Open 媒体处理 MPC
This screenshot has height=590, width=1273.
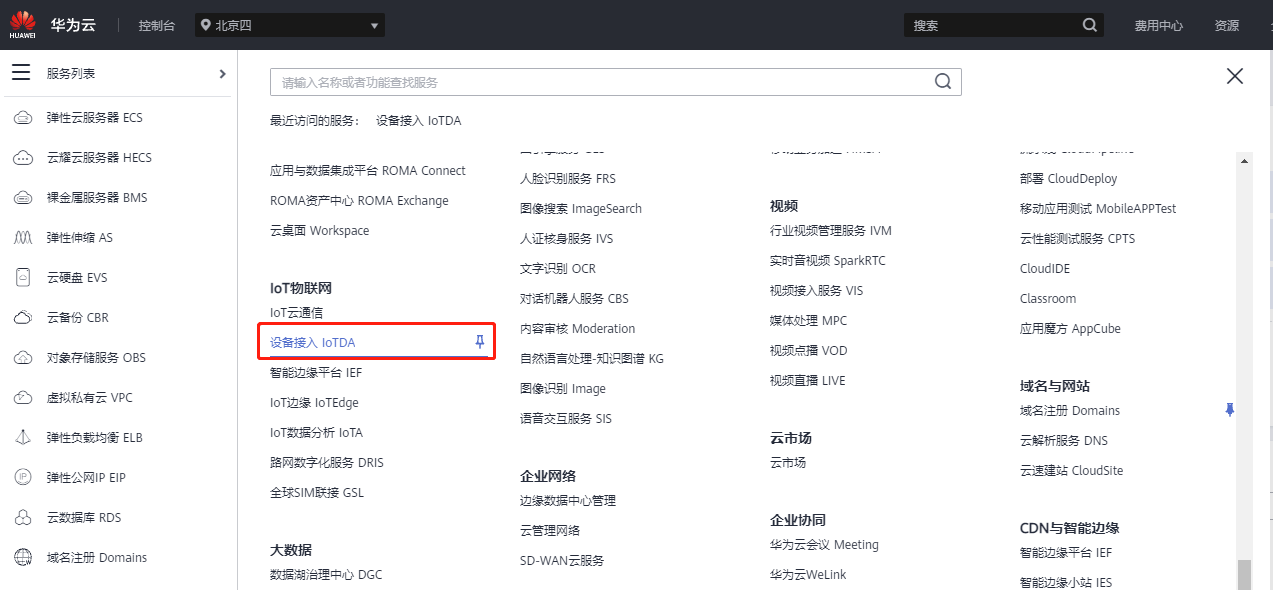(808, 320)
